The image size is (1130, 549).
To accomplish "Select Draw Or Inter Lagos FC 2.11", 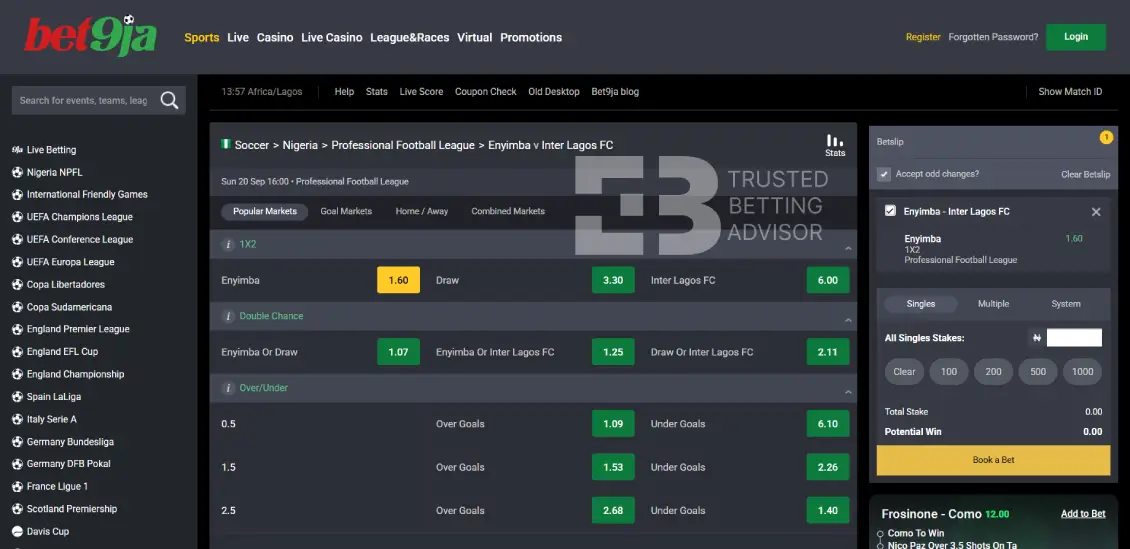I will coord(828,352).
